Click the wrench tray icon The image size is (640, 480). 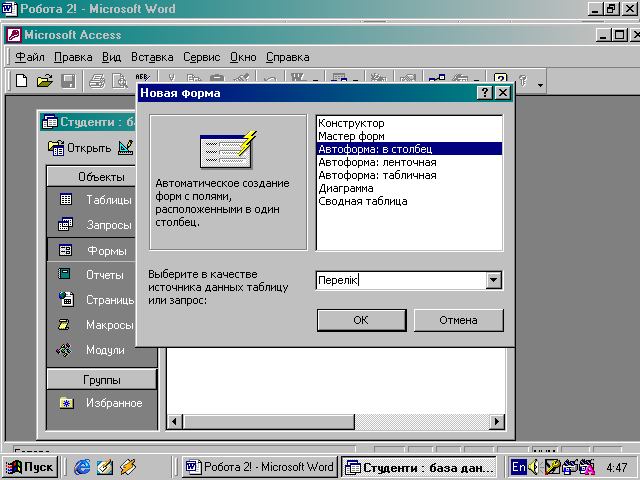point(552,467)
